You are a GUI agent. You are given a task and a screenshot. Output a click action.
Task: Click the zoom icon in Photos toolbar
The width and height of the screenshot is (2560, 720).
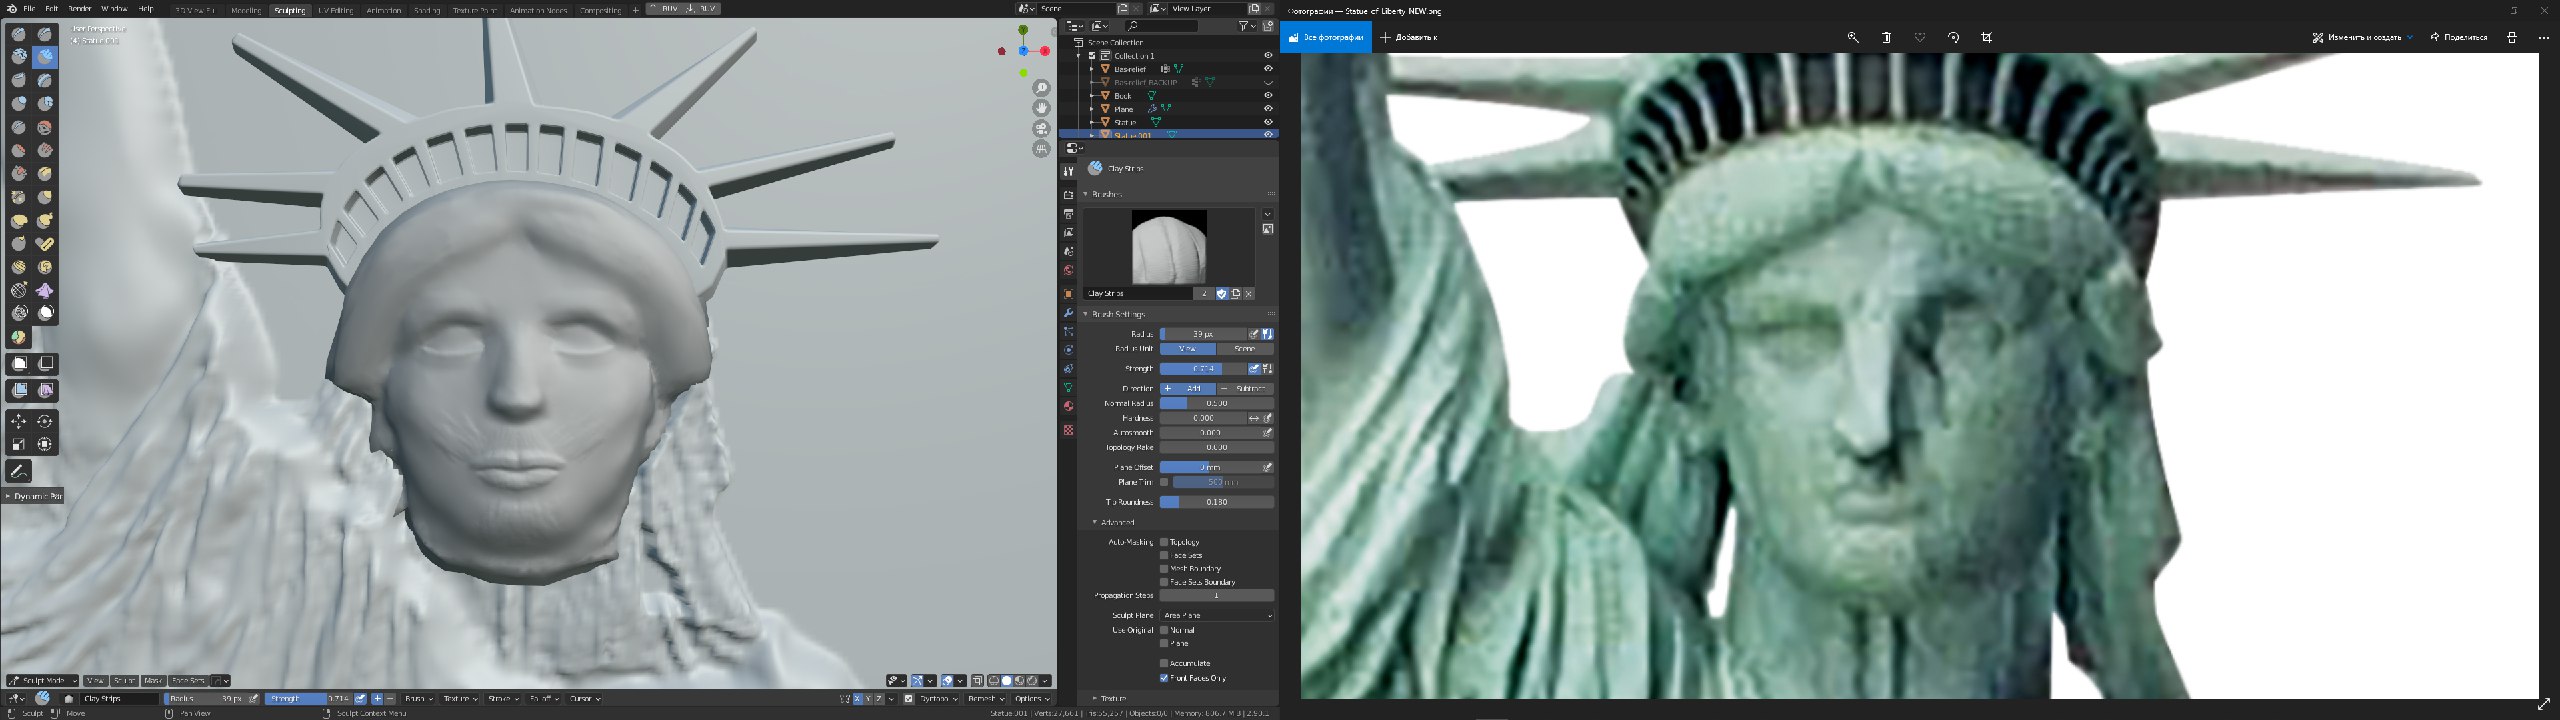tap(1853, 37)
